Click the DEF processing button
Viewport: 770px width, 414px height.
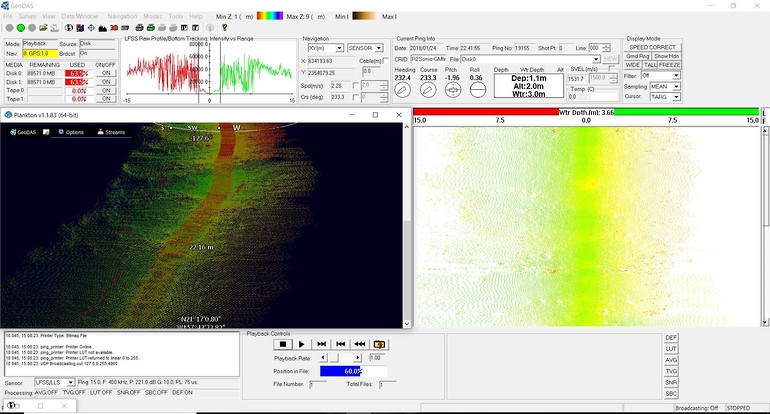point(671,338)
